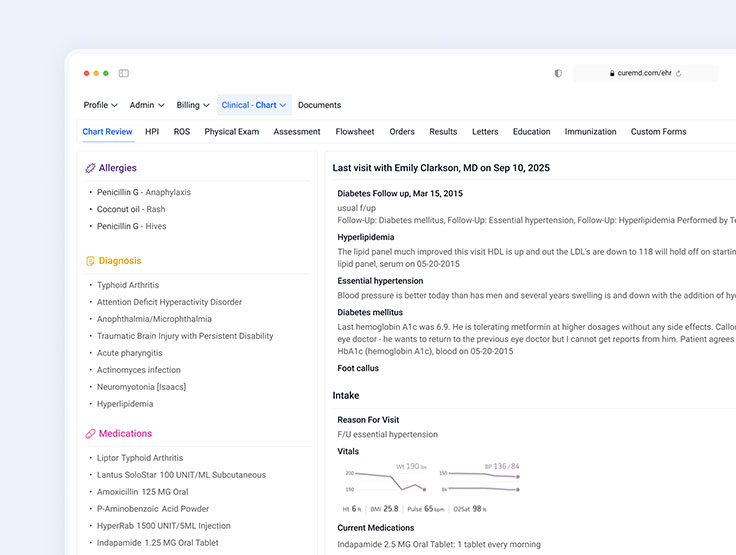Click the Pulse 65 bpm value

425,509
